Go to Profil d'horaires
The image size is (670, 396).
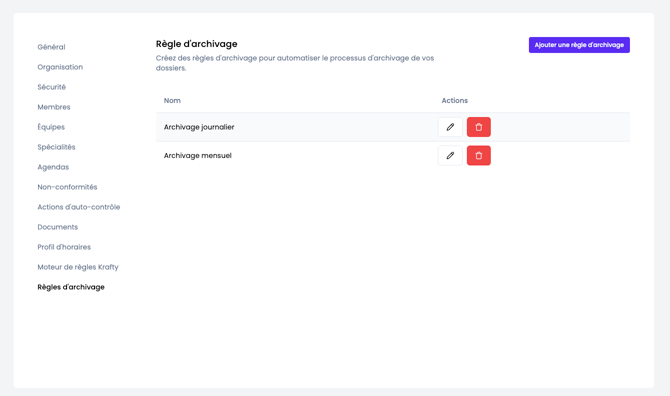pos(64,247)
